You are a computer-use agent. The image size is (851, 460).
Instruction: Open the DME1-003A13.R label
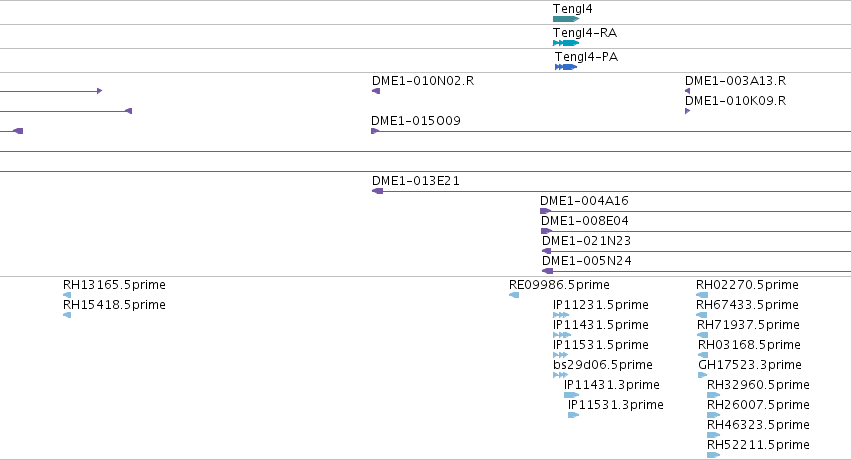(735, 81)
